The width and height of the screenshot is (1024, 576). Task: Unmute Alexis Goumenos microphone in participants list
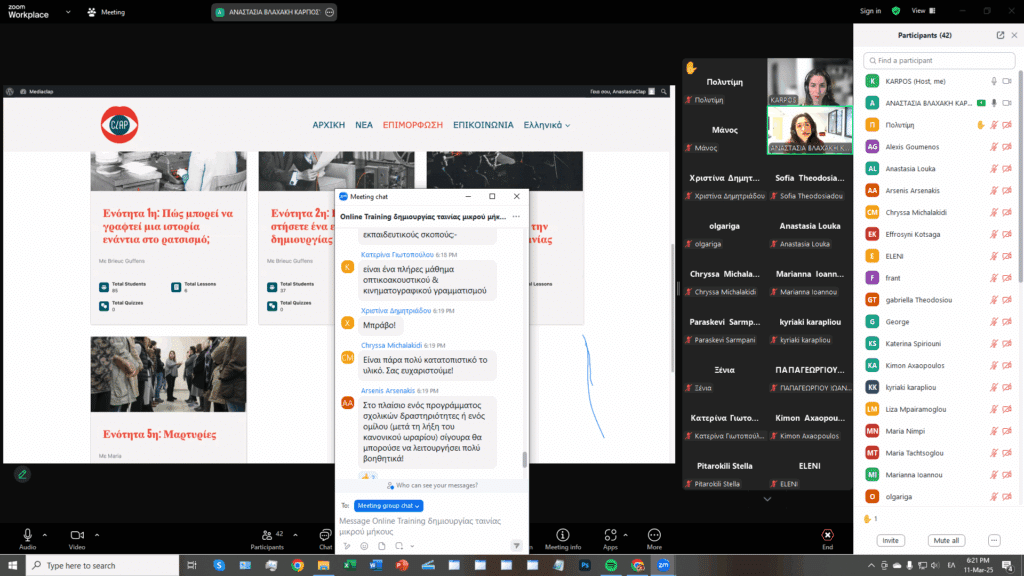pyautogui.click(x=994, y=147)
